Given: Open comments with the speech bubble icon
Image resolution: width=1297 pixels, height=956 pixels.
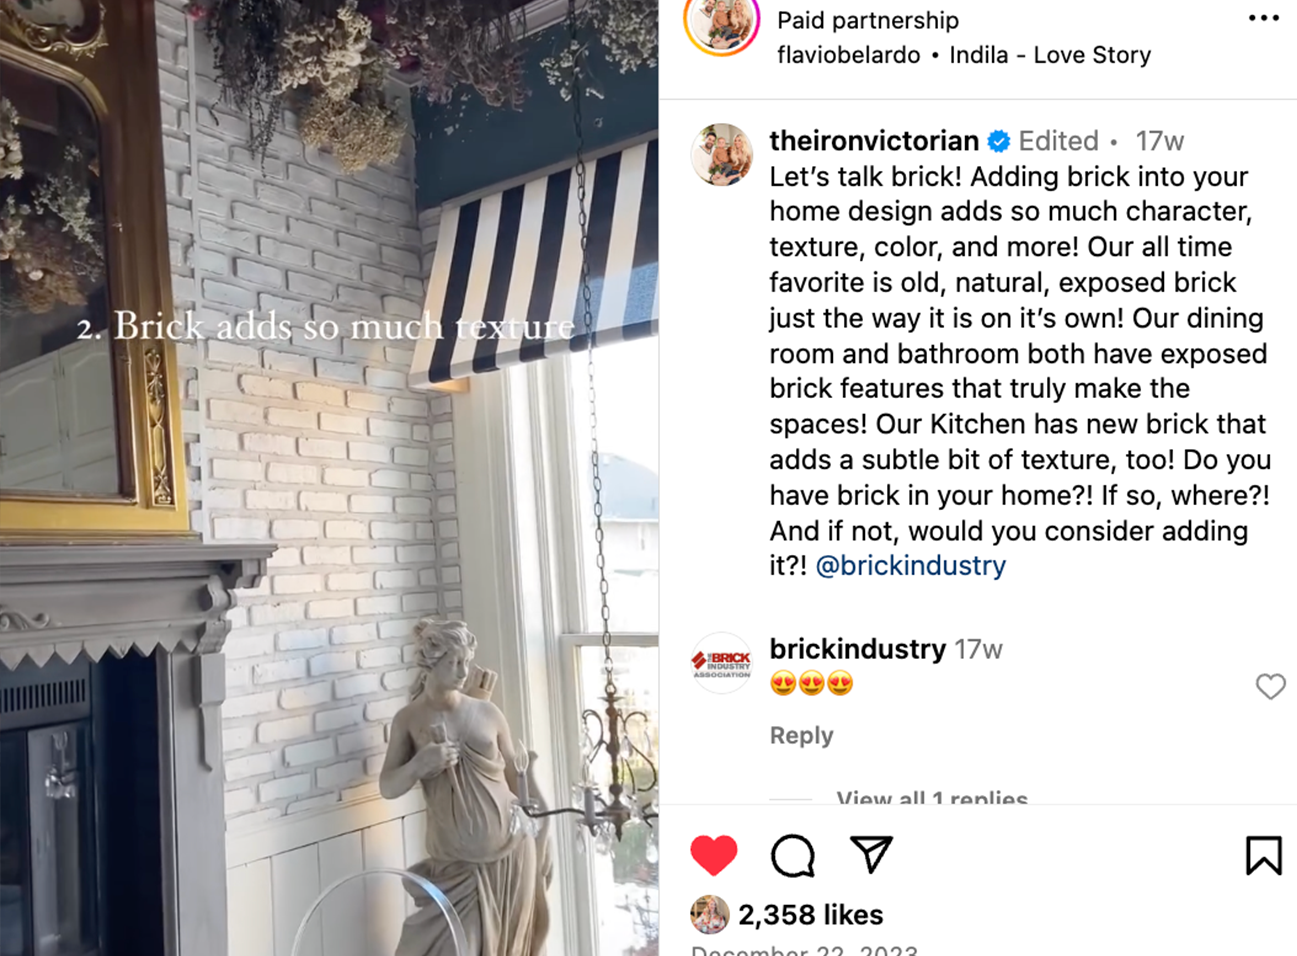Looking at the screenshot, I should click(793, 855).
